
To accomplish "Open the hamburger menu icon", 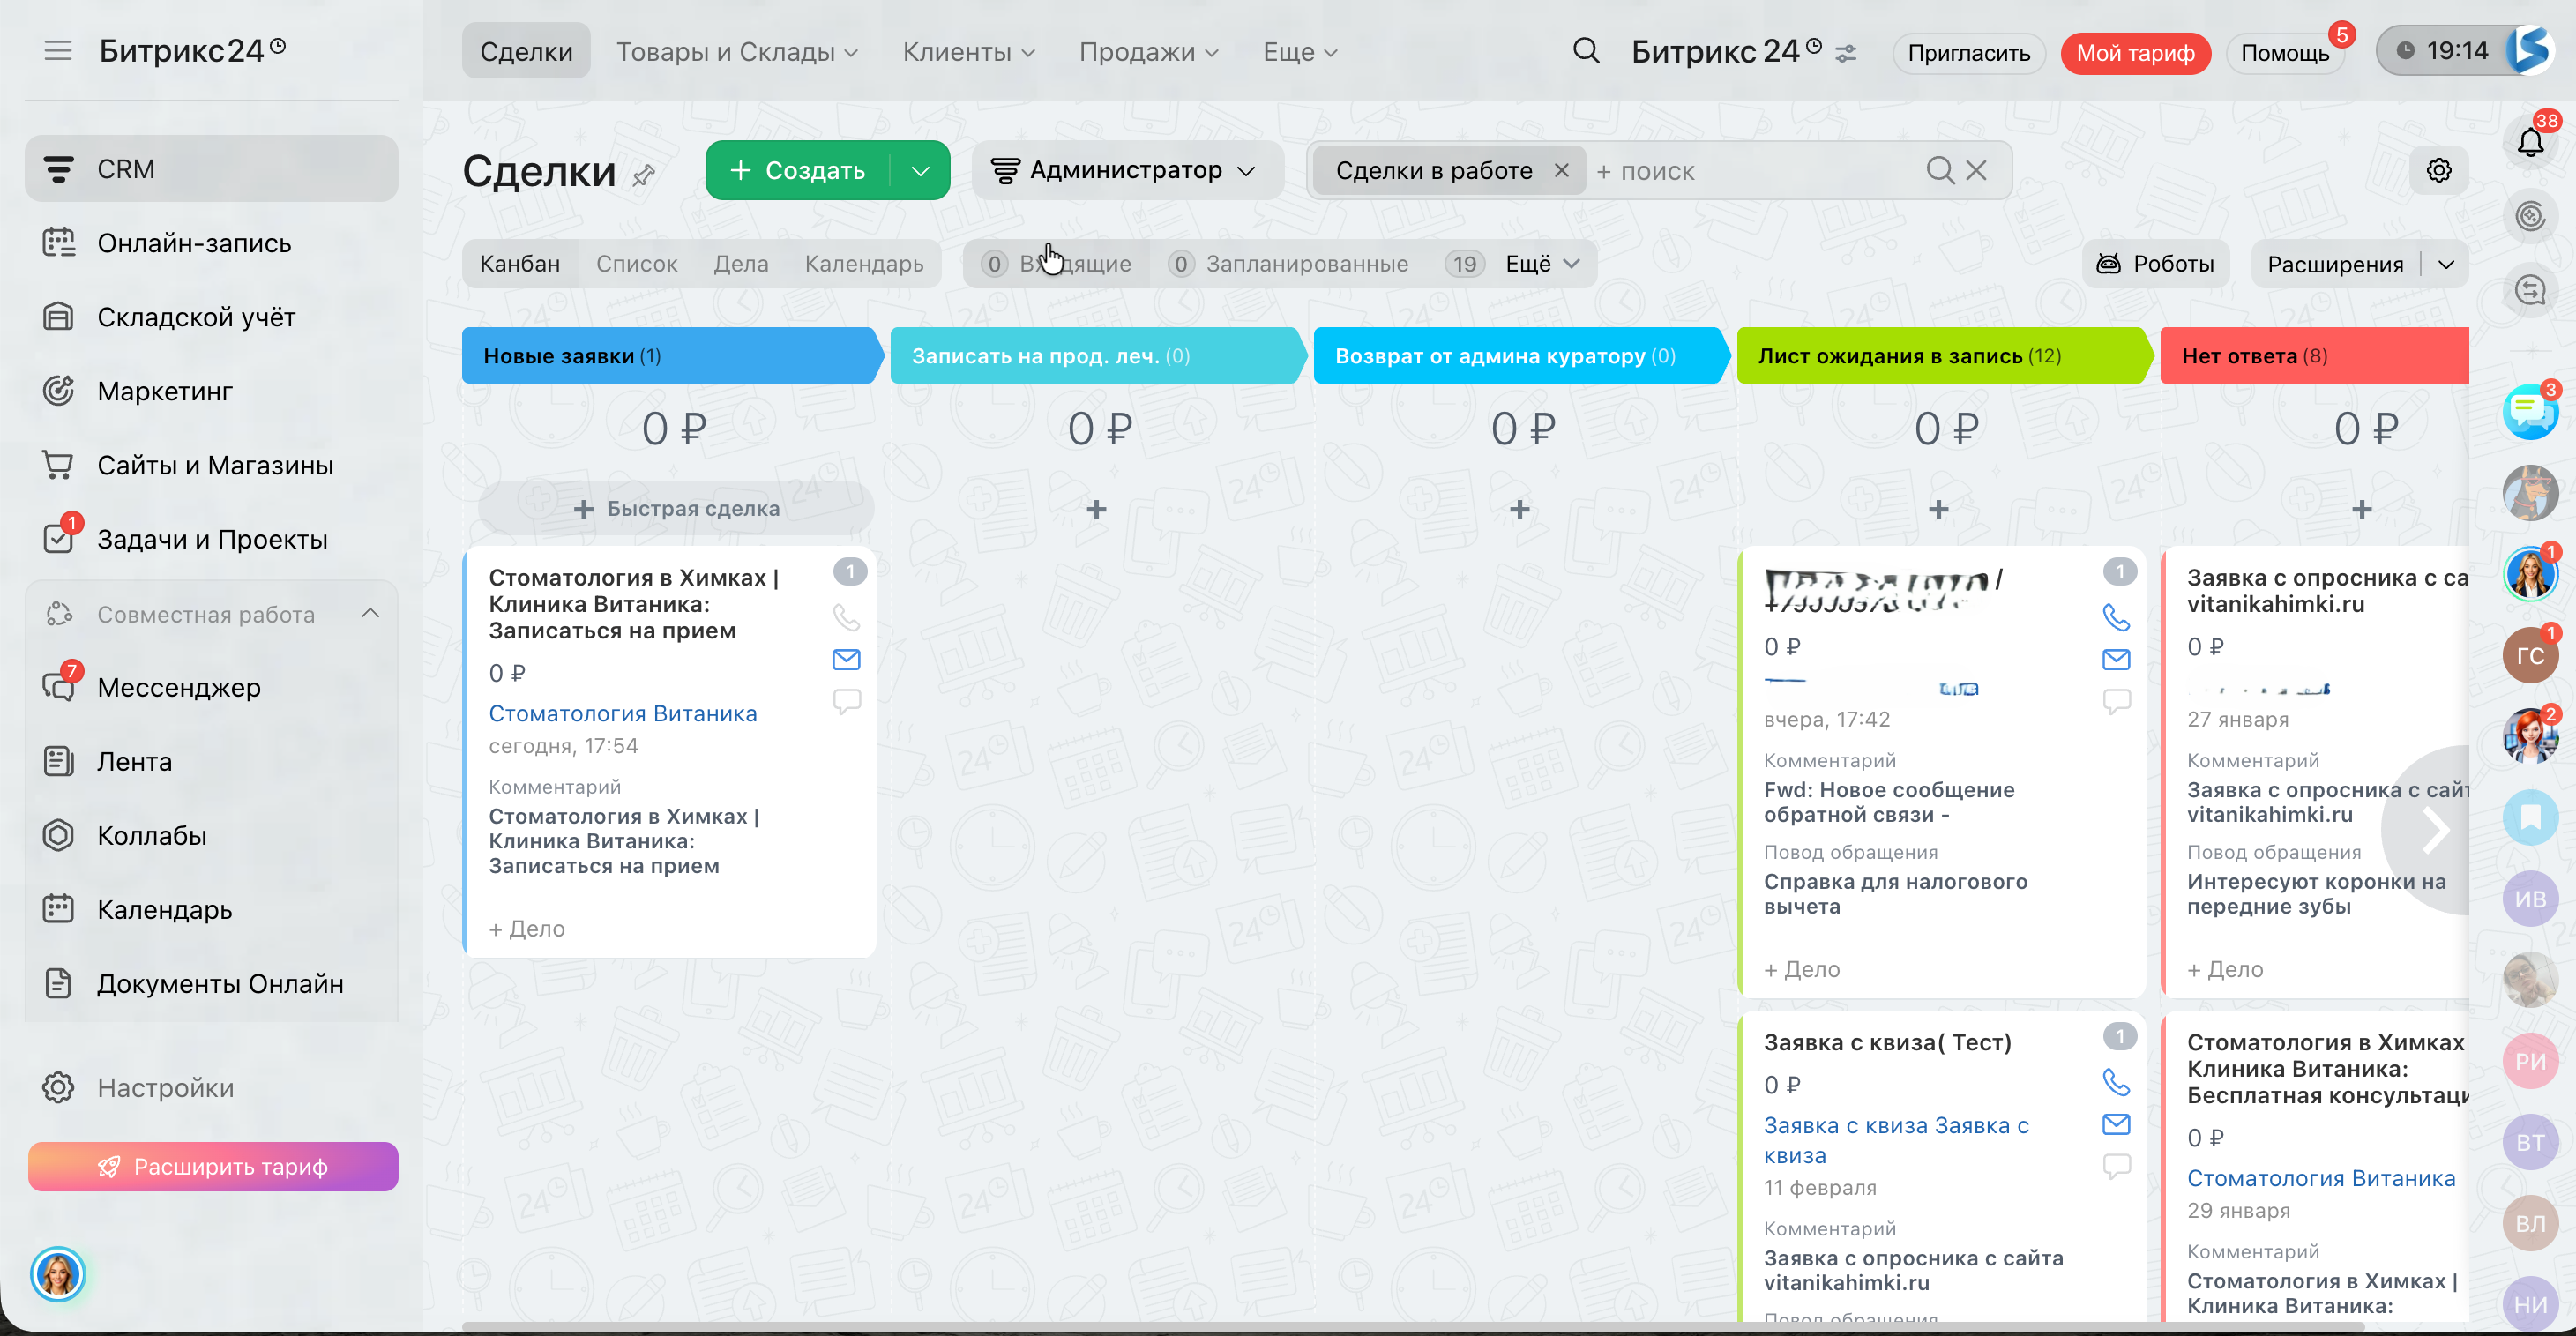I will (58, 51).
